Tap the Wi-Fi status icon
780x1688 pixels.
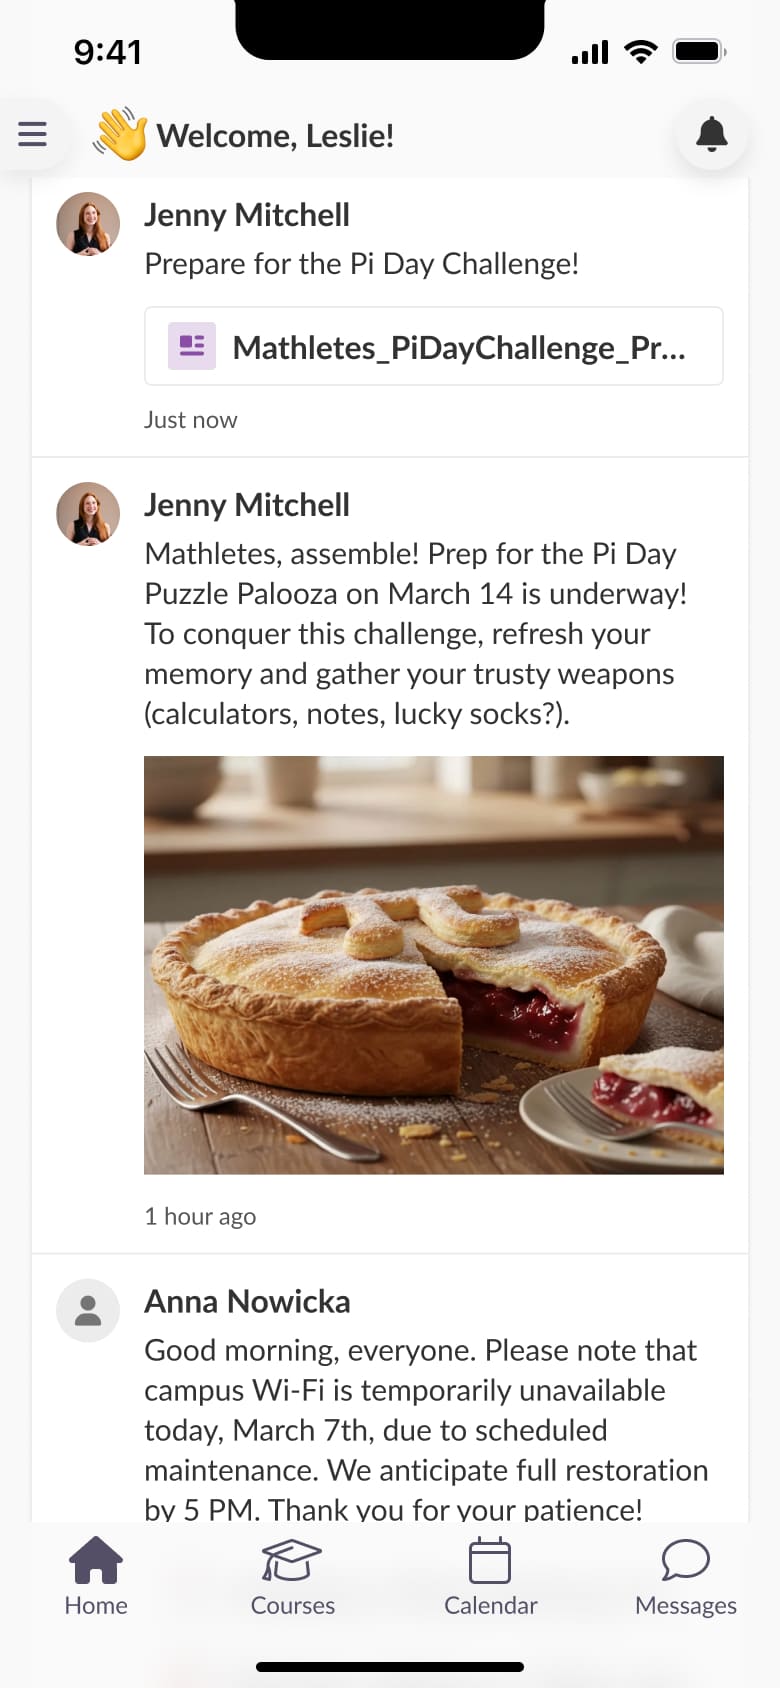(640, 52)
